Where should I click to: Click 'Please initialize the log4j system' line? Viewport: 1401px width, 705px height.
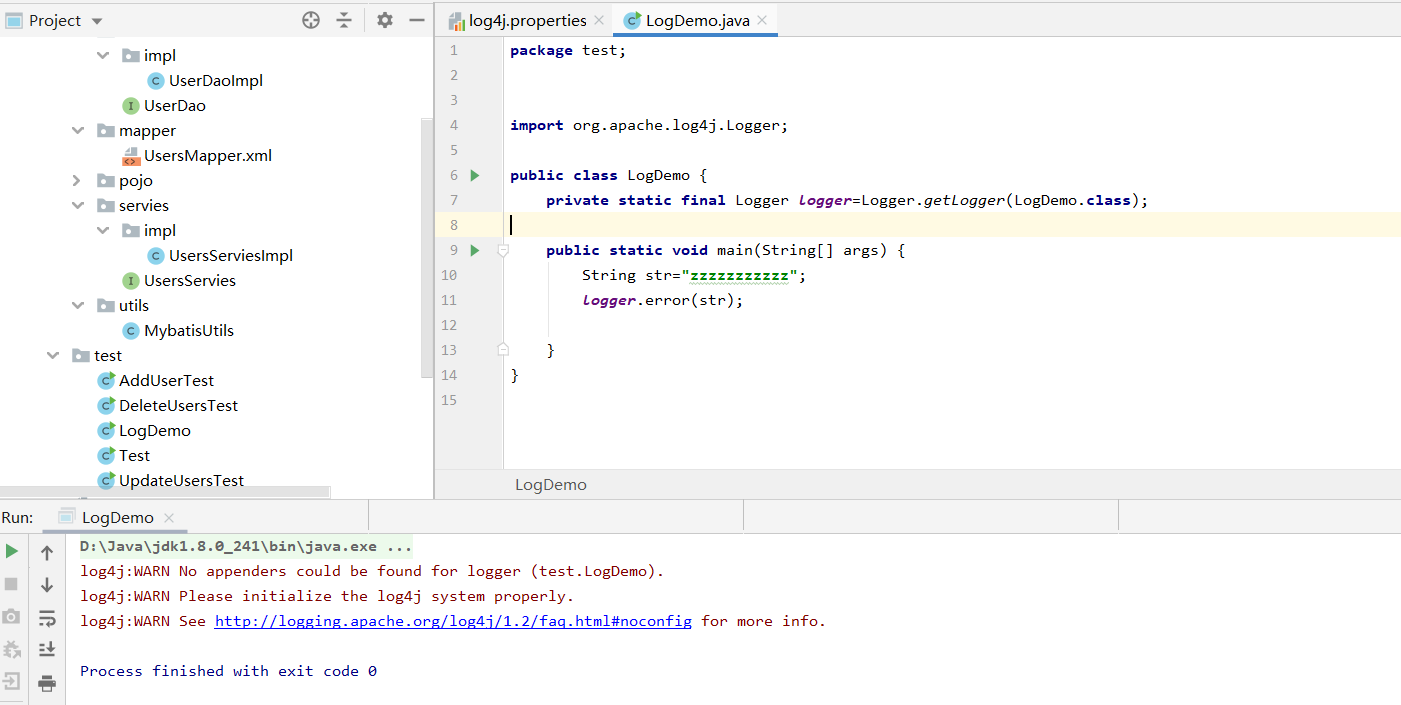click(327, 596)
